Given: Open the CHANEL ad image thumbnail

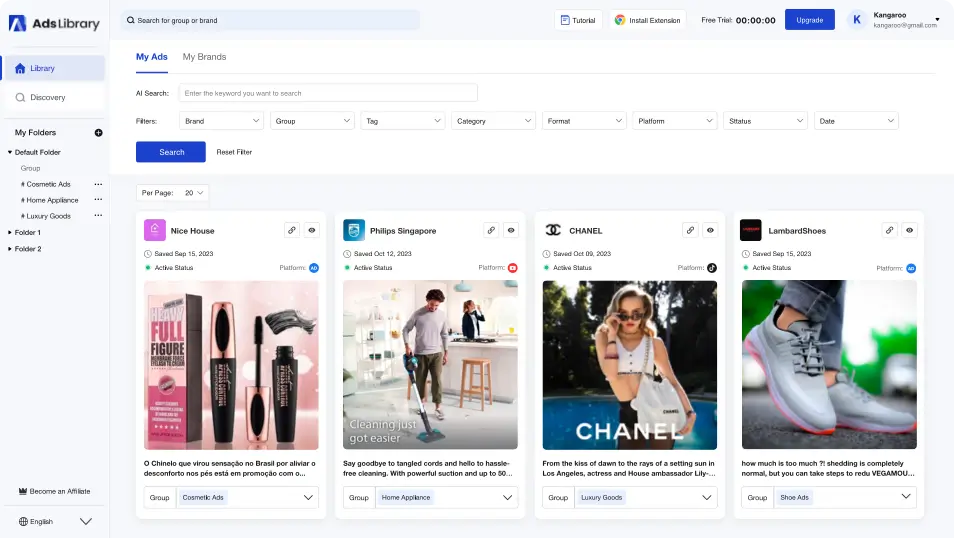Looking at the screenshot, I should click(629, 365).
